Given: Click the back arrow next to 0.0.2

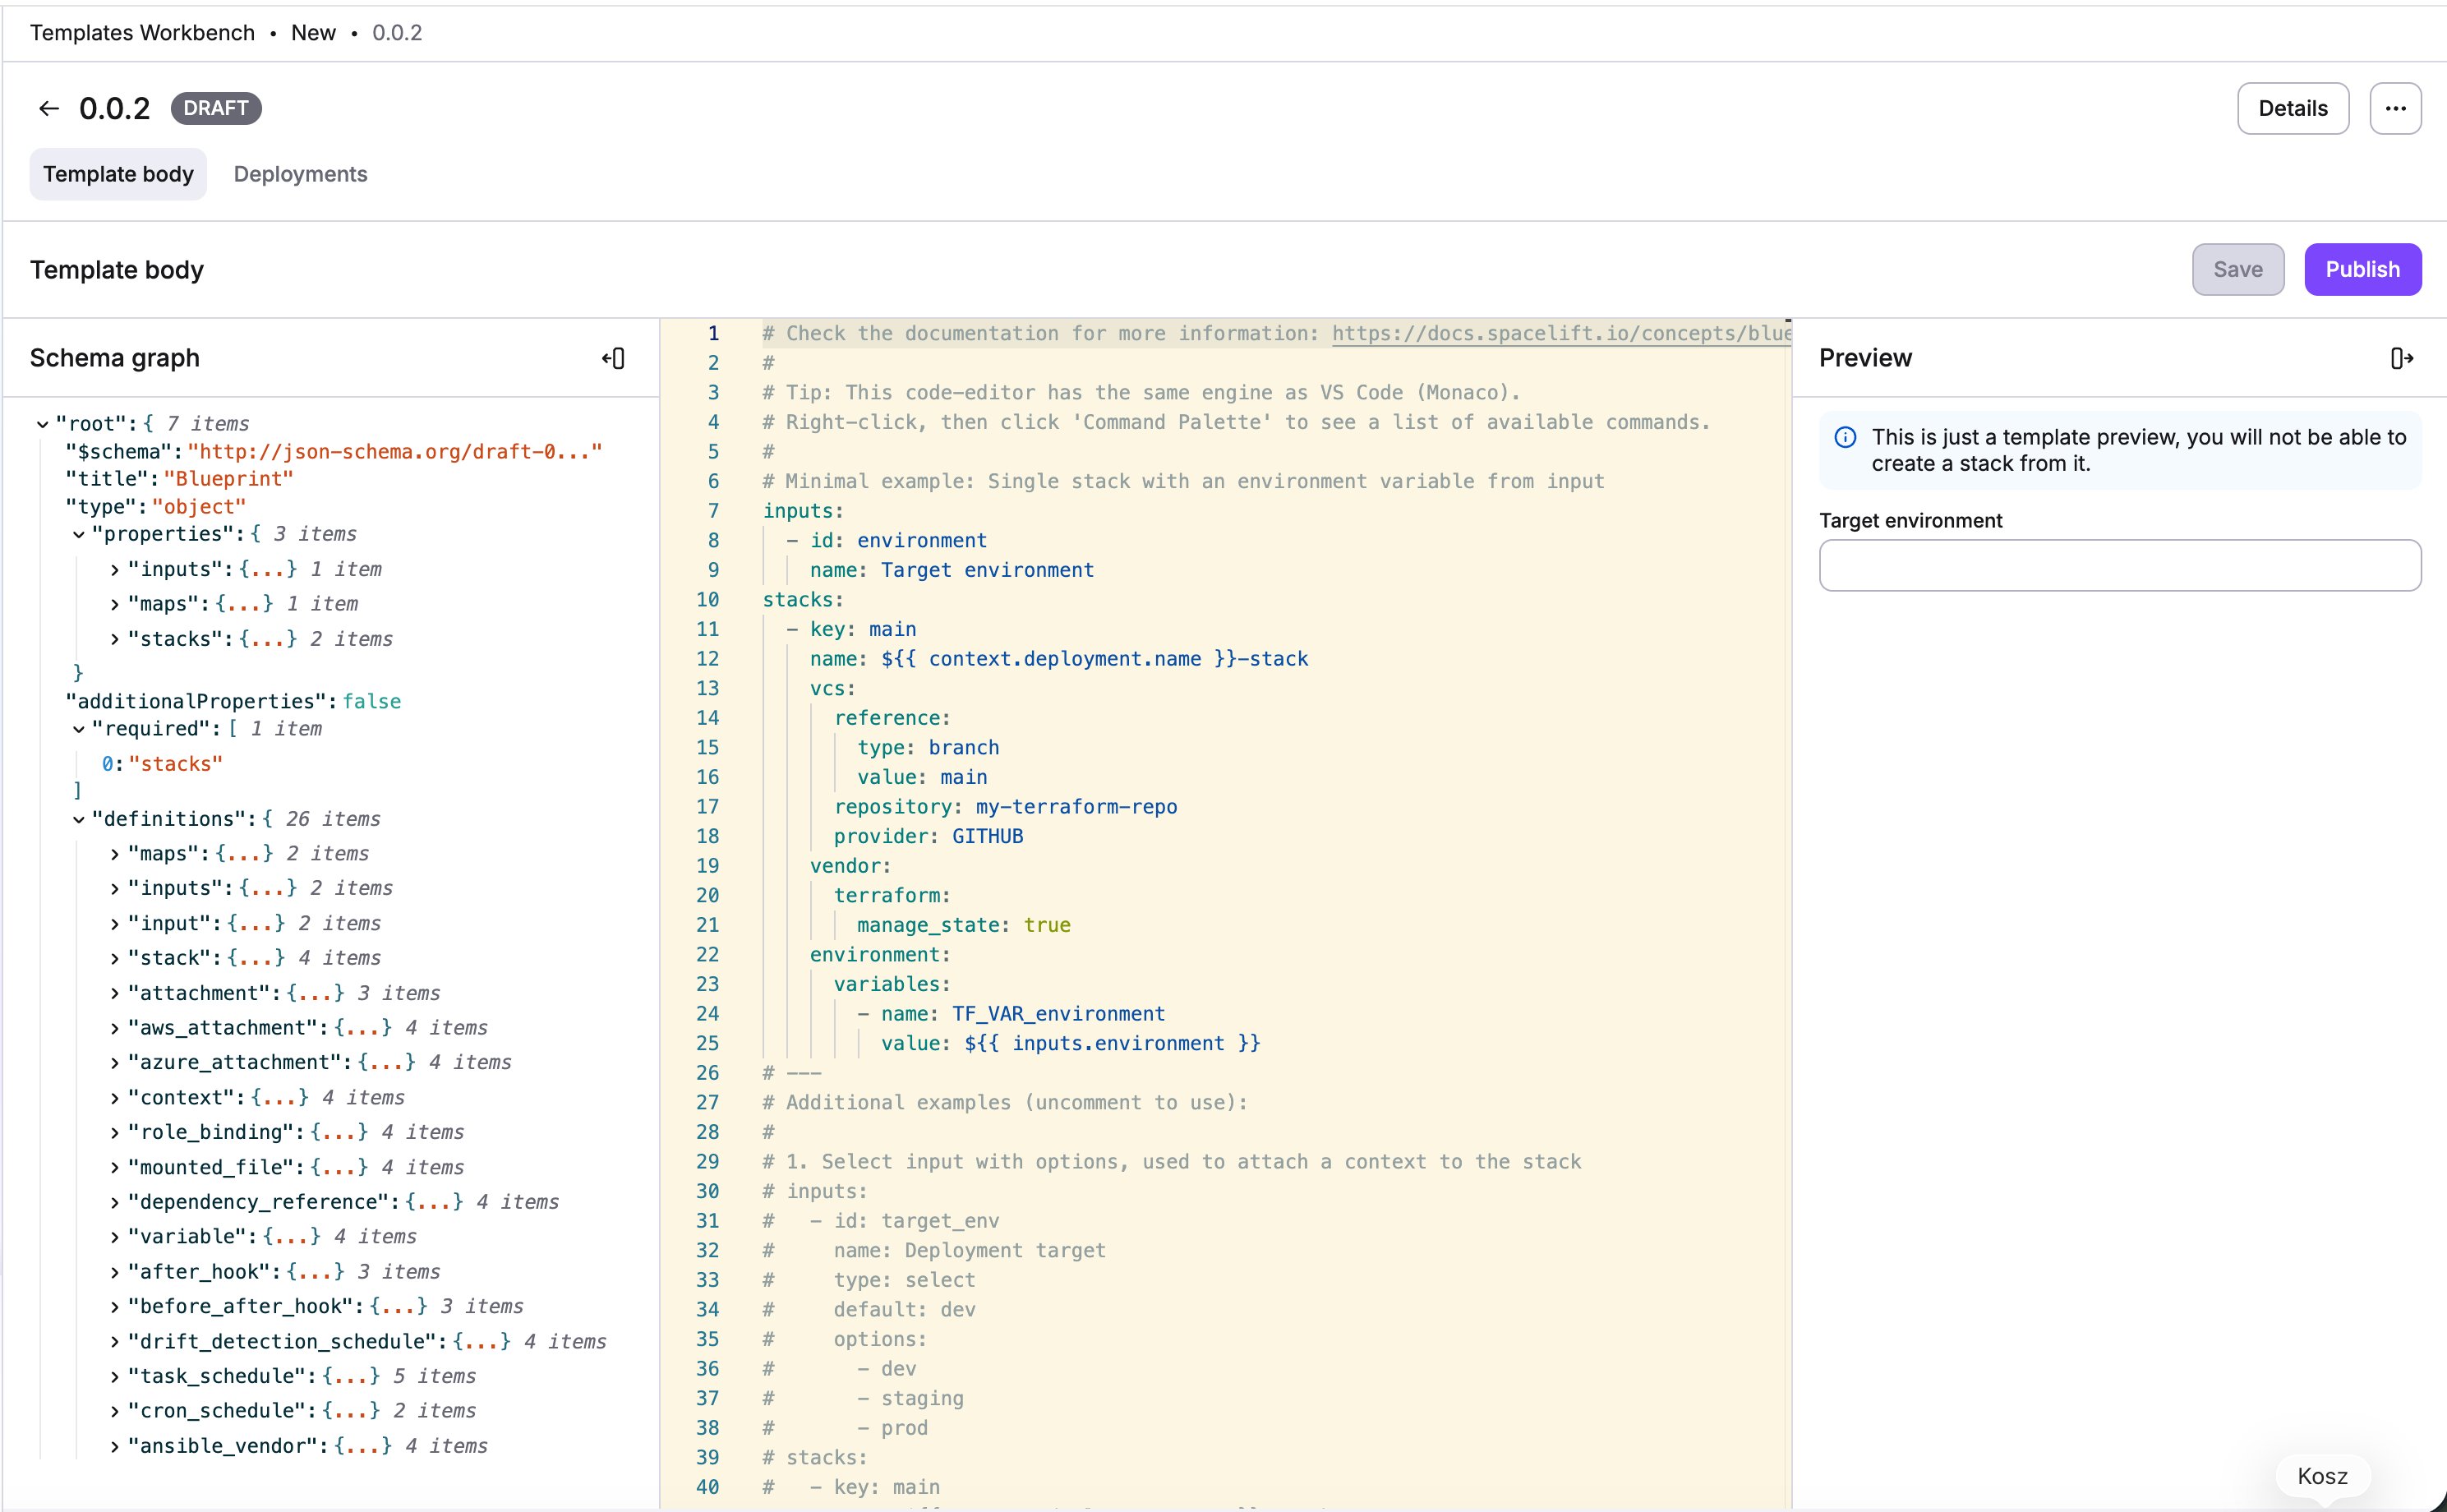Looking at the screenshot, I should [x=49, y=108].
